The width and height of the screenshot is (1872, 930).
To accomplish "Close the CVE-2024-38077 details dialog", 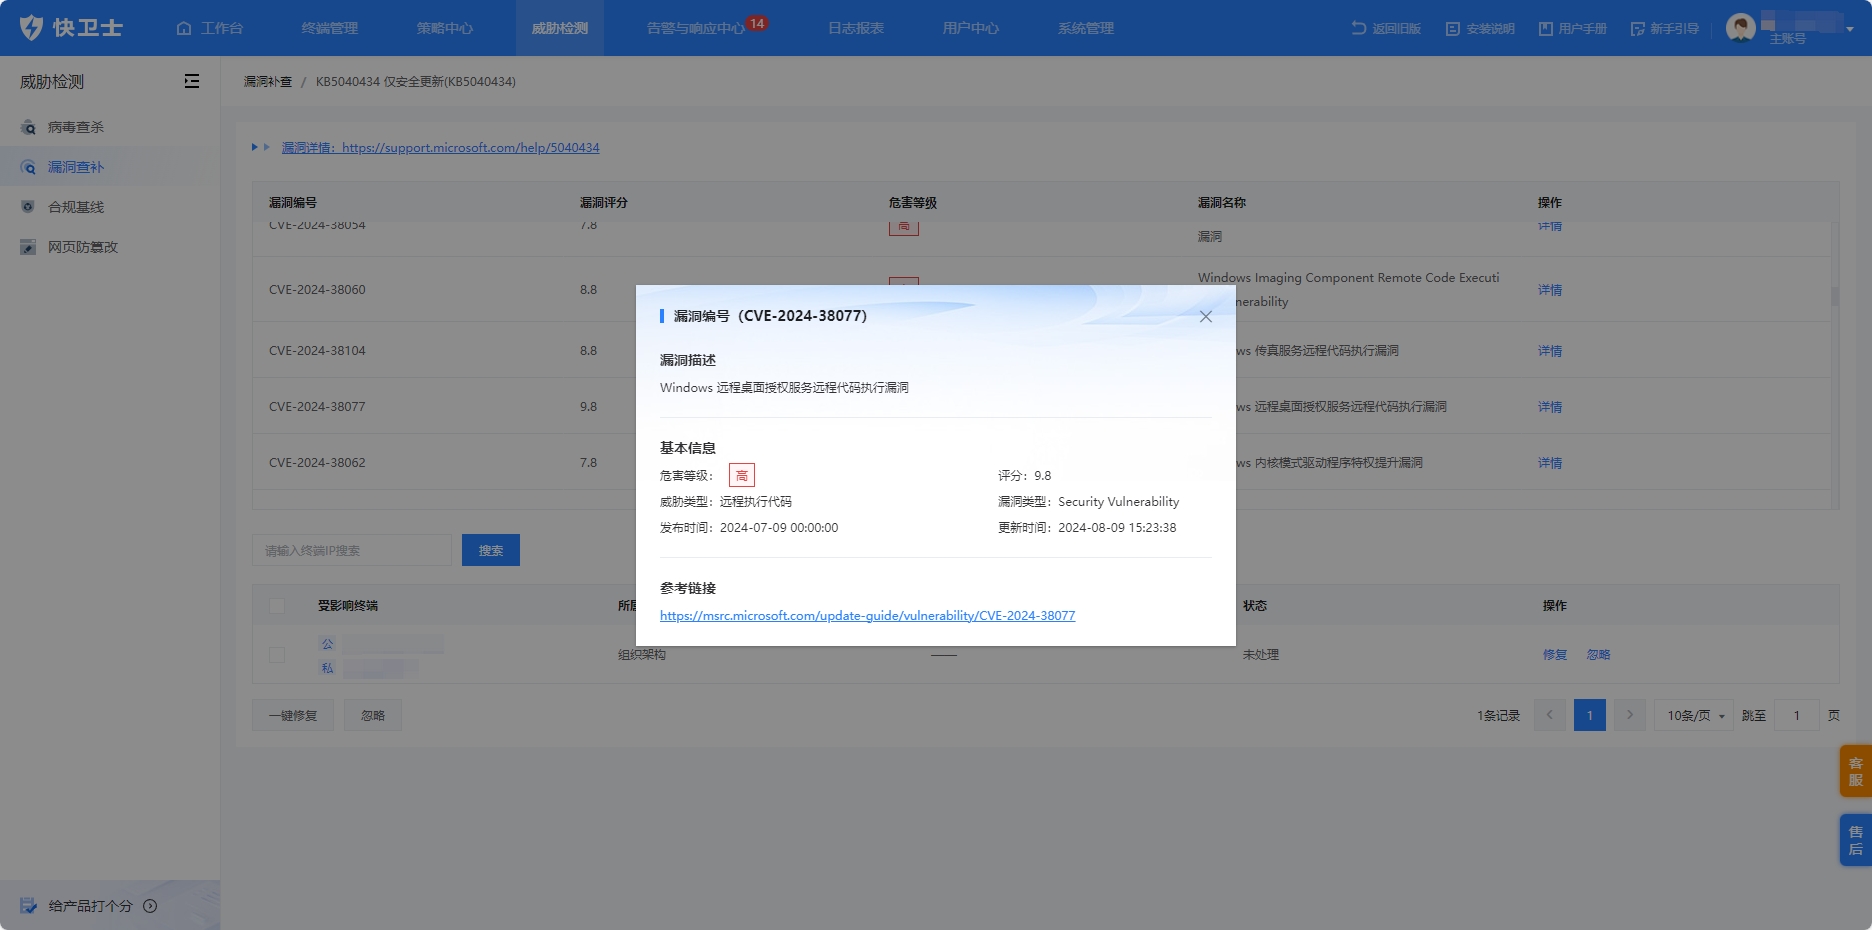I will coord(1205,317).
